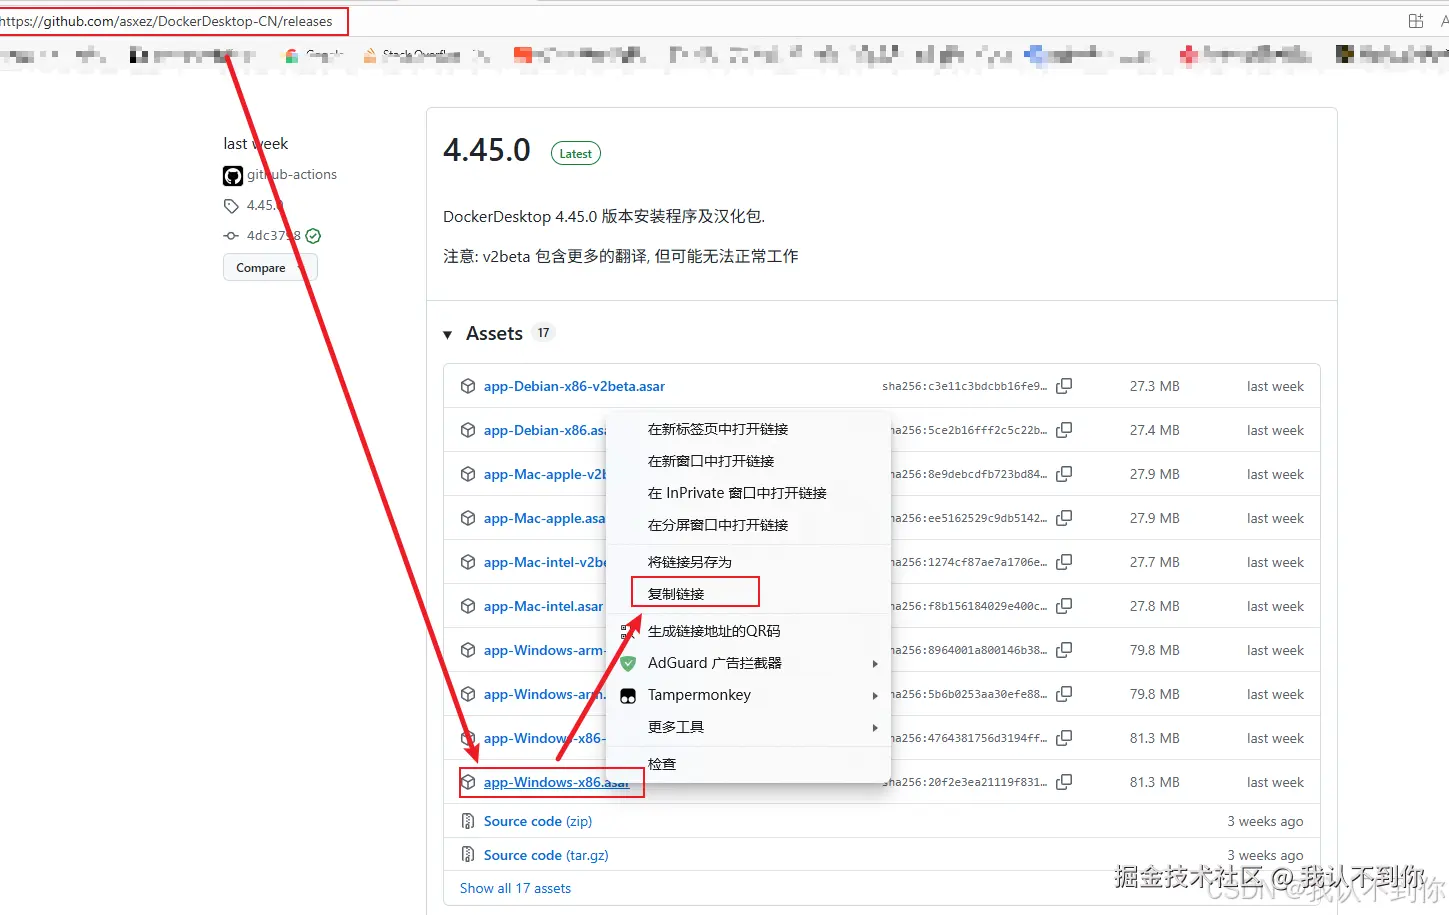Expand the AdGuard 广告拦截器 submenu arrow
Viewport: 1449px width, 915px height.
click(875, 664)
